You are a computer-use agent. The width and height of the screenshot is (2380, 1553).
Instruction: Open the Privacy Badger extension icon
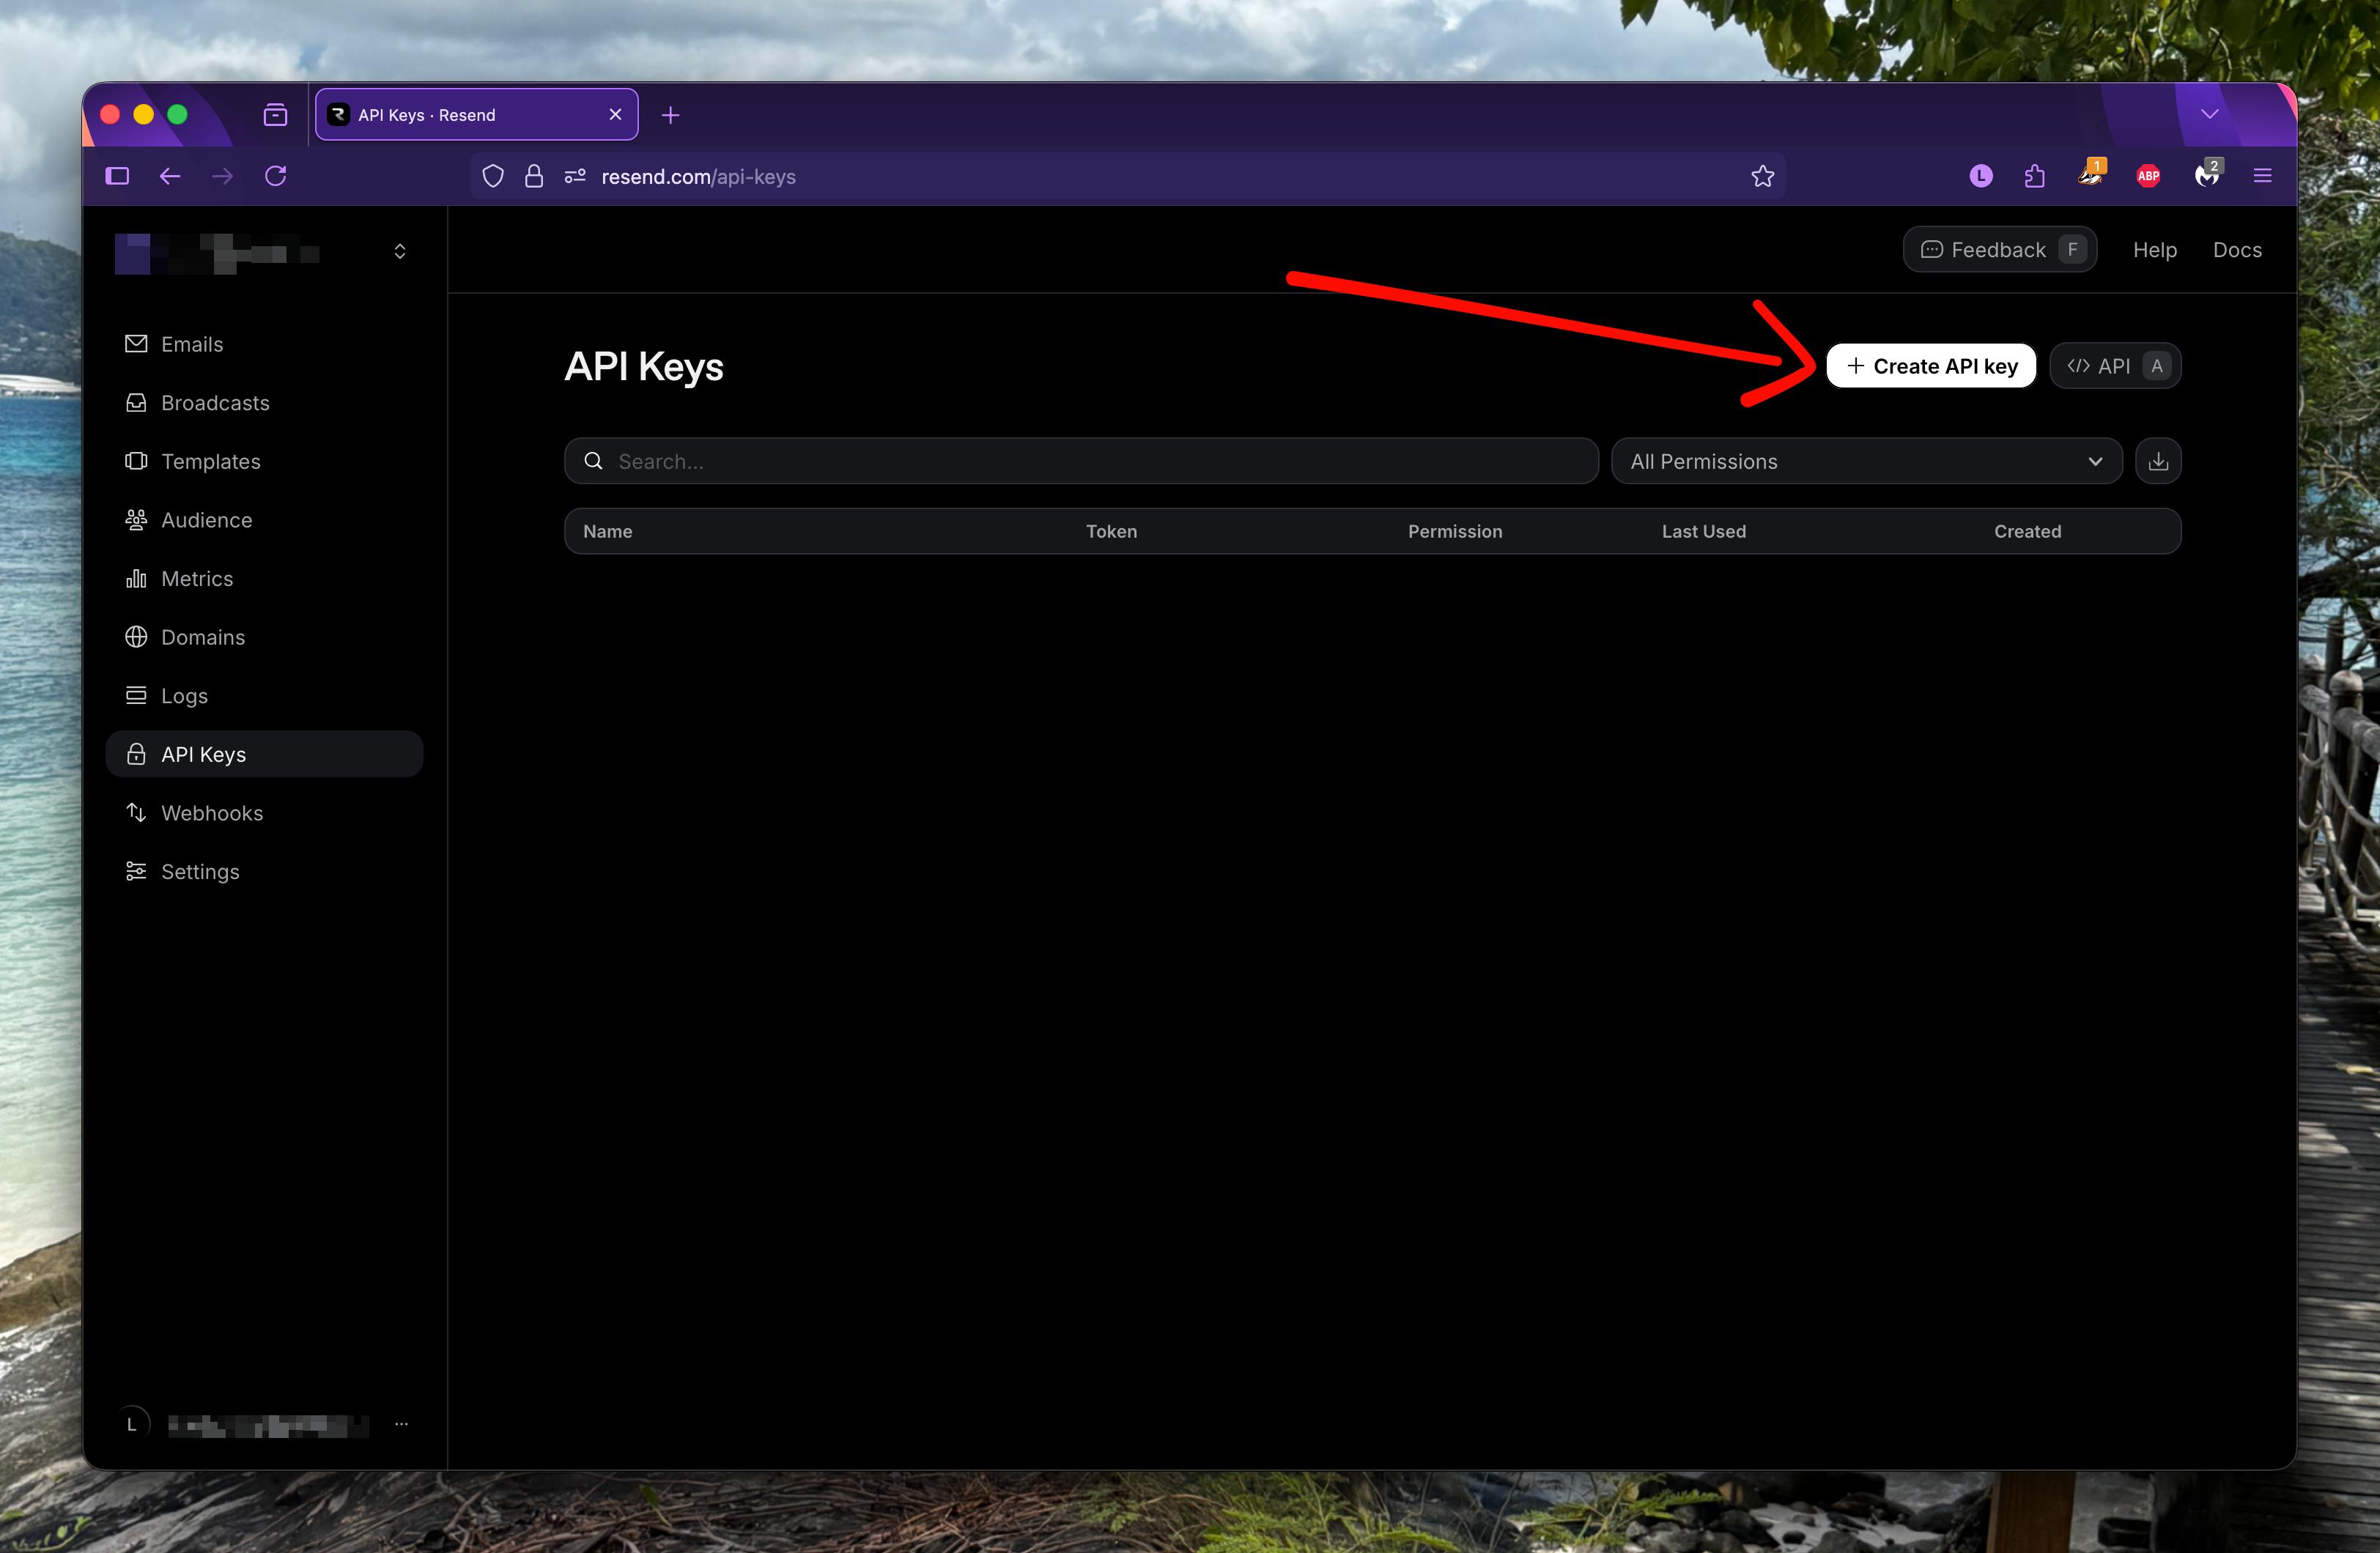[2090, 176]
